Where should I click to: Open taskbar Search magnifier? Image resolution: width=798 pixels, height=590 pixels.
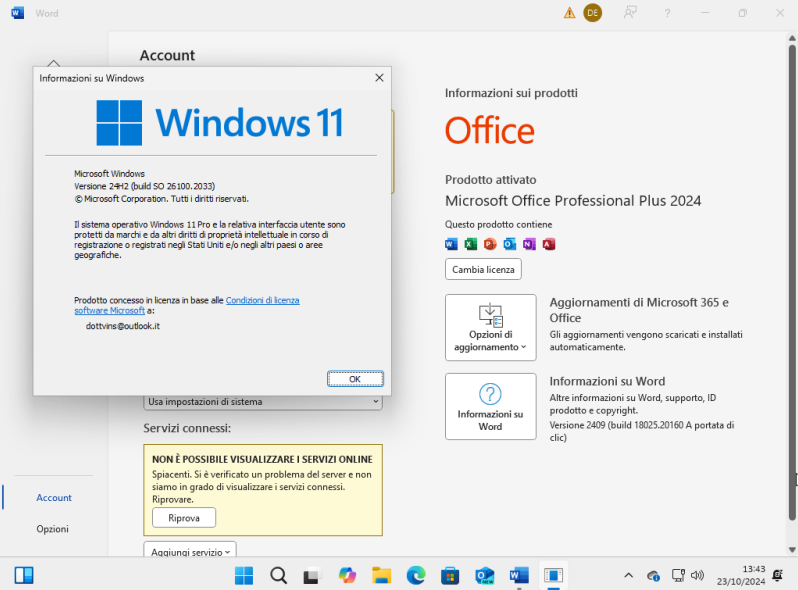pos(278,575)
